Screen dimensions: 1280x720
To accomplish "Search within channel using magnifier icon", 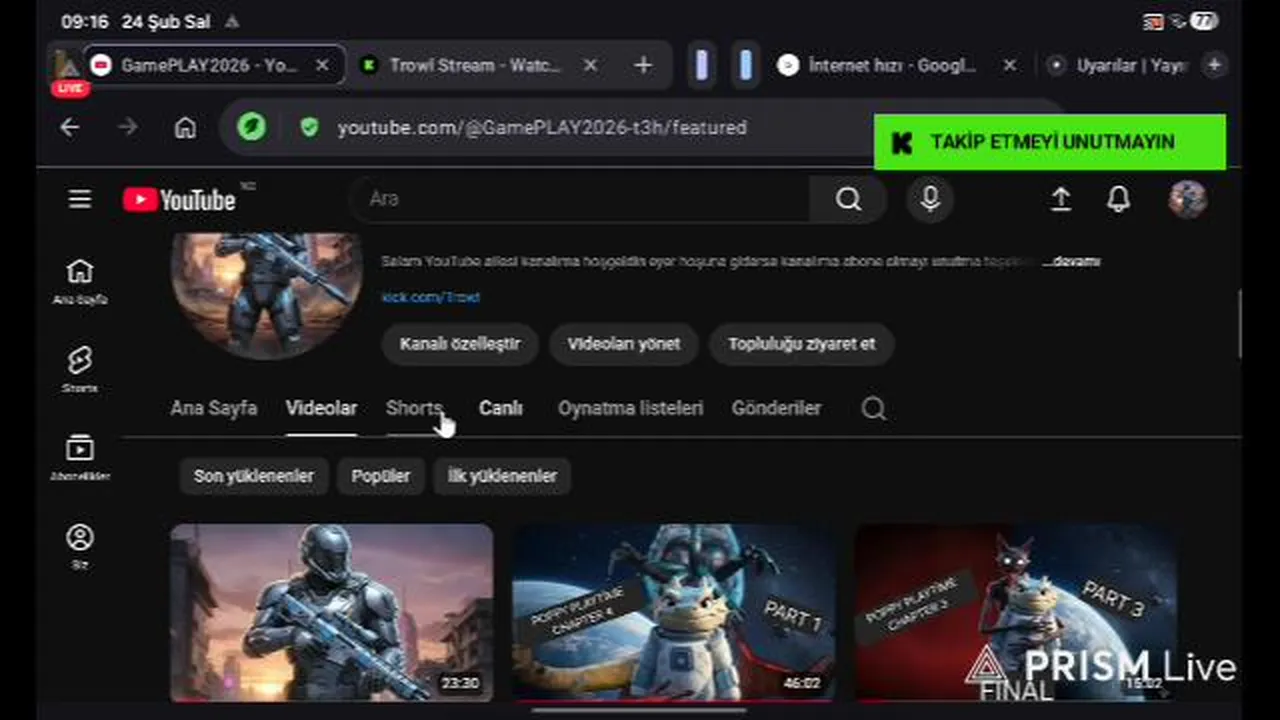I will coord(873,408).
